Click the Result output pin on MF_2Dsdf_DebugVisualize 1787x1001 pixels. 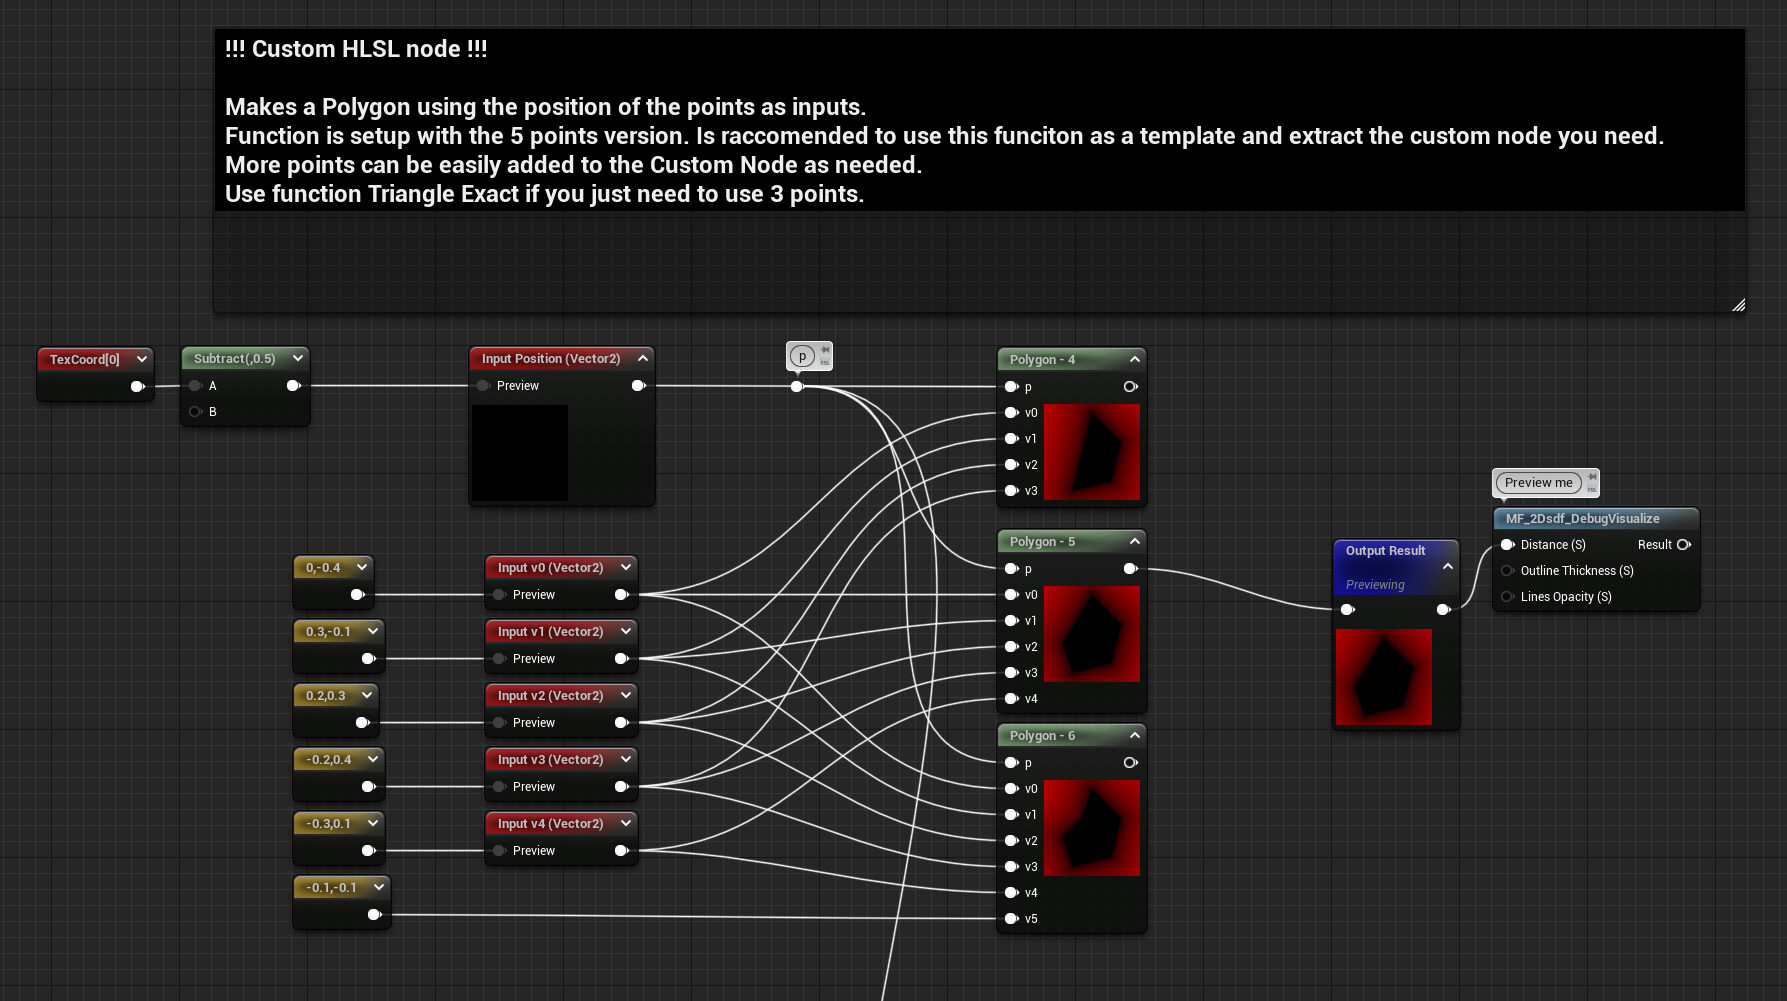pos(1684,544)
